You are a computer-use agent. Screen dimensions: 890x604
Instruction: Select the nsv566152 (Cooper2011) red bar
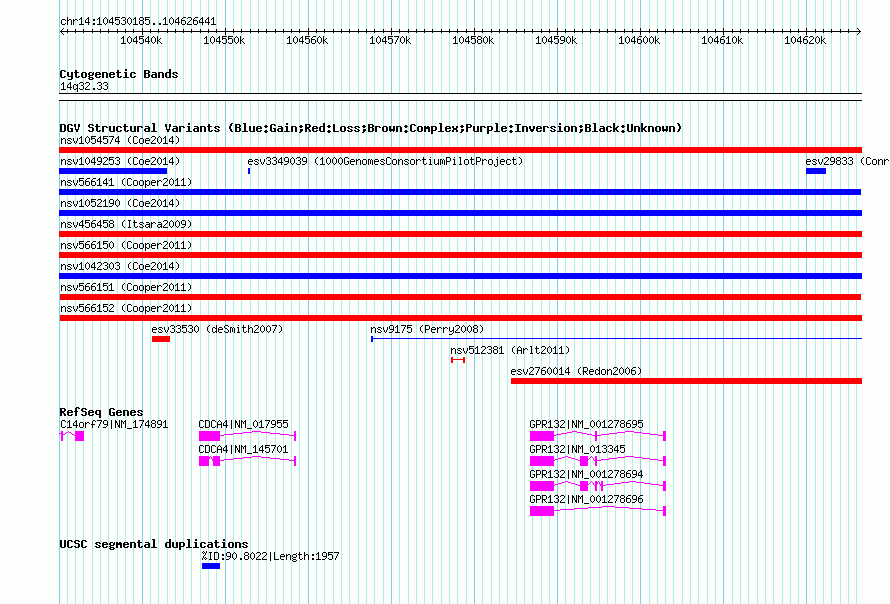pyautogui.click(x=460, y=318)
